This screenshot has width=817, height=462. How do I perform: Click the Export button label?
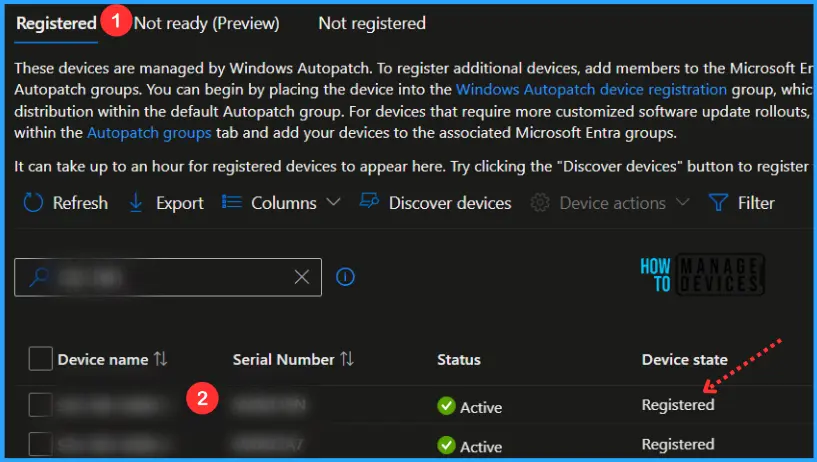click(x=180, y=203)
